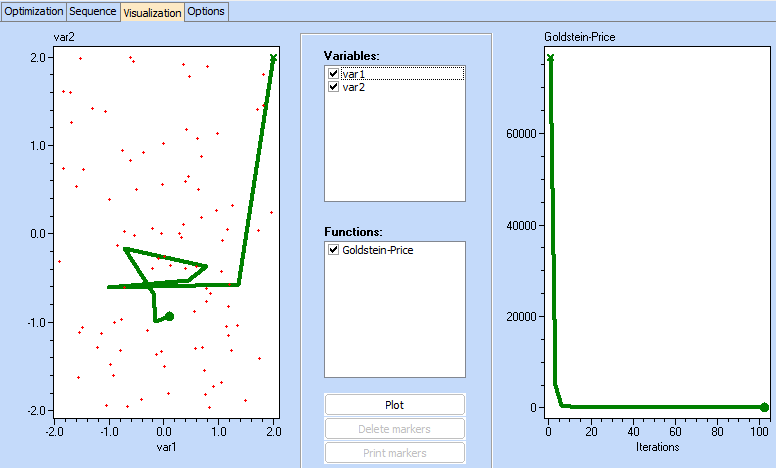Click the Iterations axis label
The image size is (776, 468).
(x=655, y=447)
